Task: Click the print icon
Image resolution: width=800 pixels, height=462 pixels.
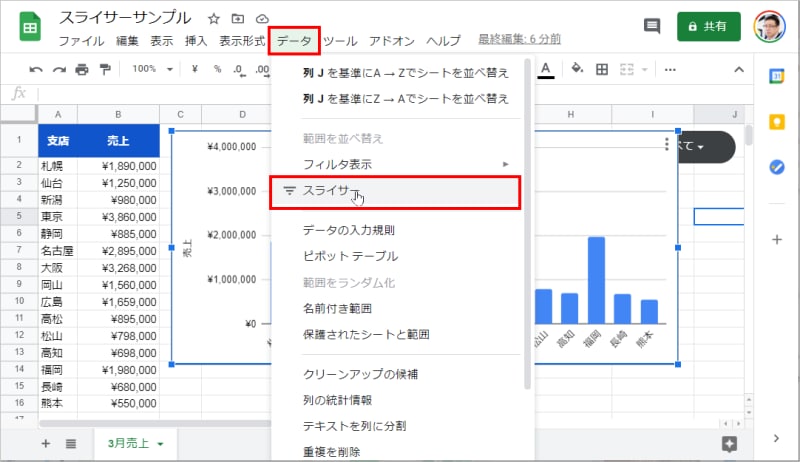Action: 82,69
